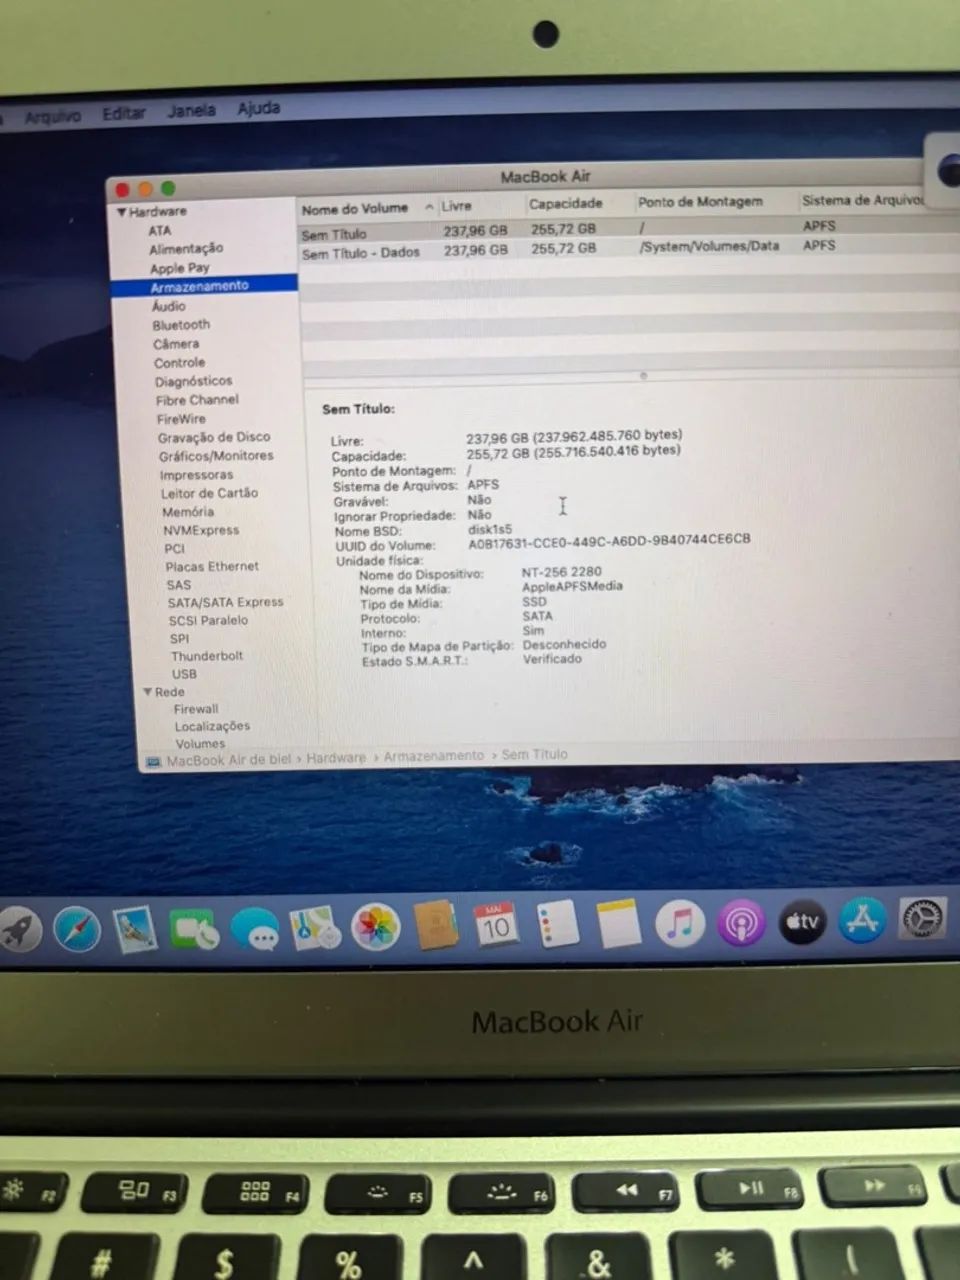Select the Sem Título volume row
Viewport: 960px width, 1280px height.
630,231
